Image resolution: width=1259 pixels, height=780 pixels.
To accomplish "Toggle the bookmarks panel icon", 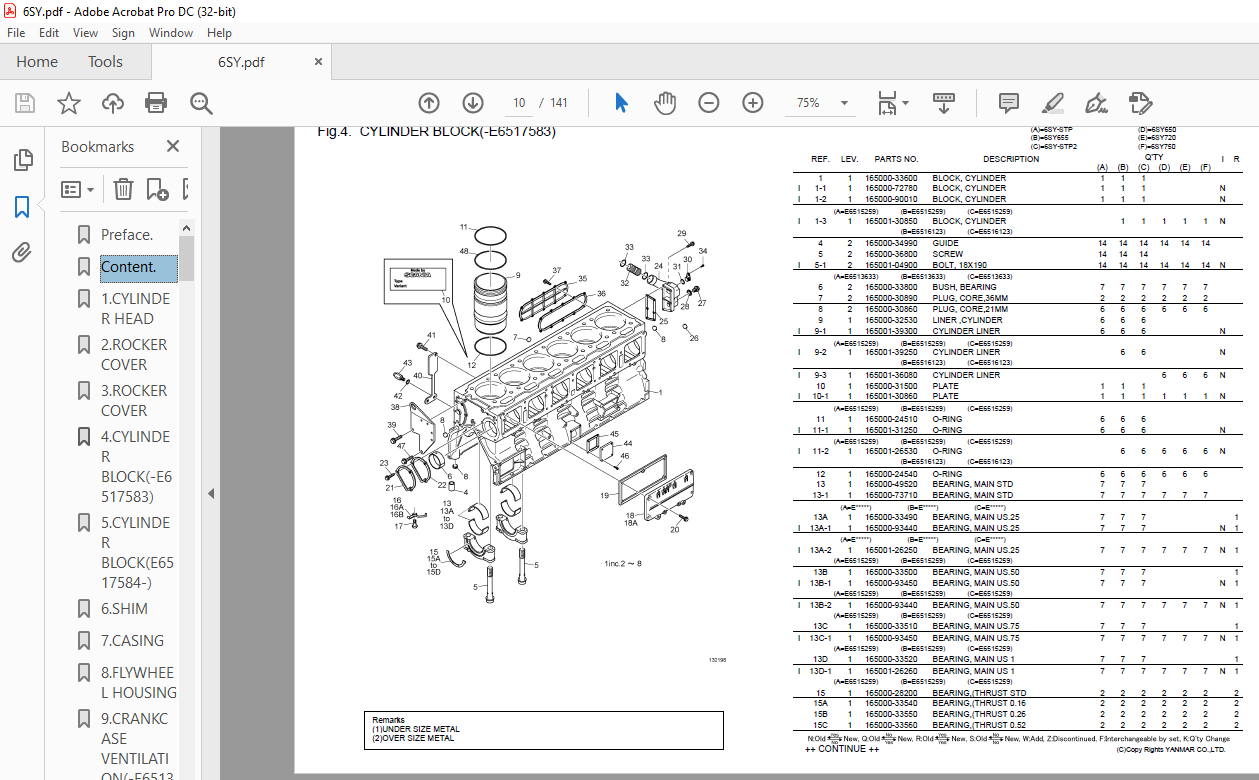I will pyautogui.click(x=22, y=207).
